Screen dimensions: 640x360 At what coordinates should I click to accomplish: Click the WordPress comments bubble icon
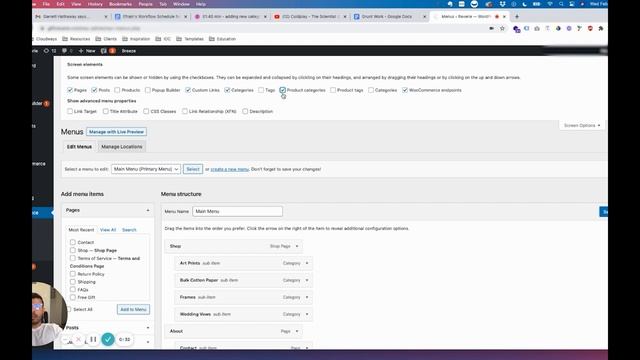point(64,51)
